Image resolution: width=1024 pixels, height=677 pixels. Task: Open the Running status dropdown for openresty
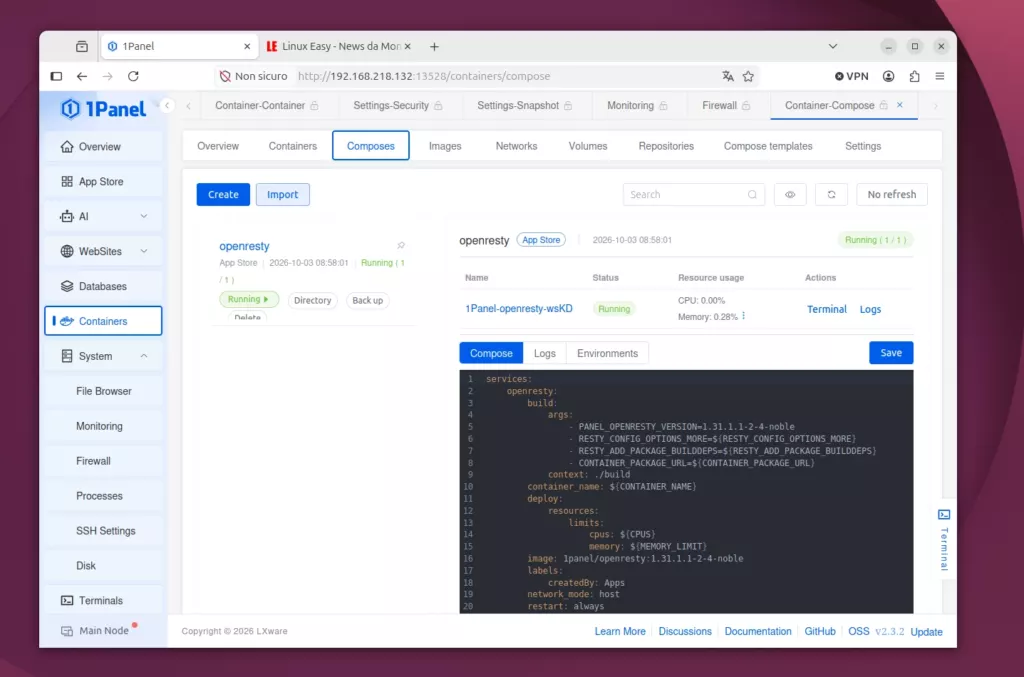(x=249, y=299)
